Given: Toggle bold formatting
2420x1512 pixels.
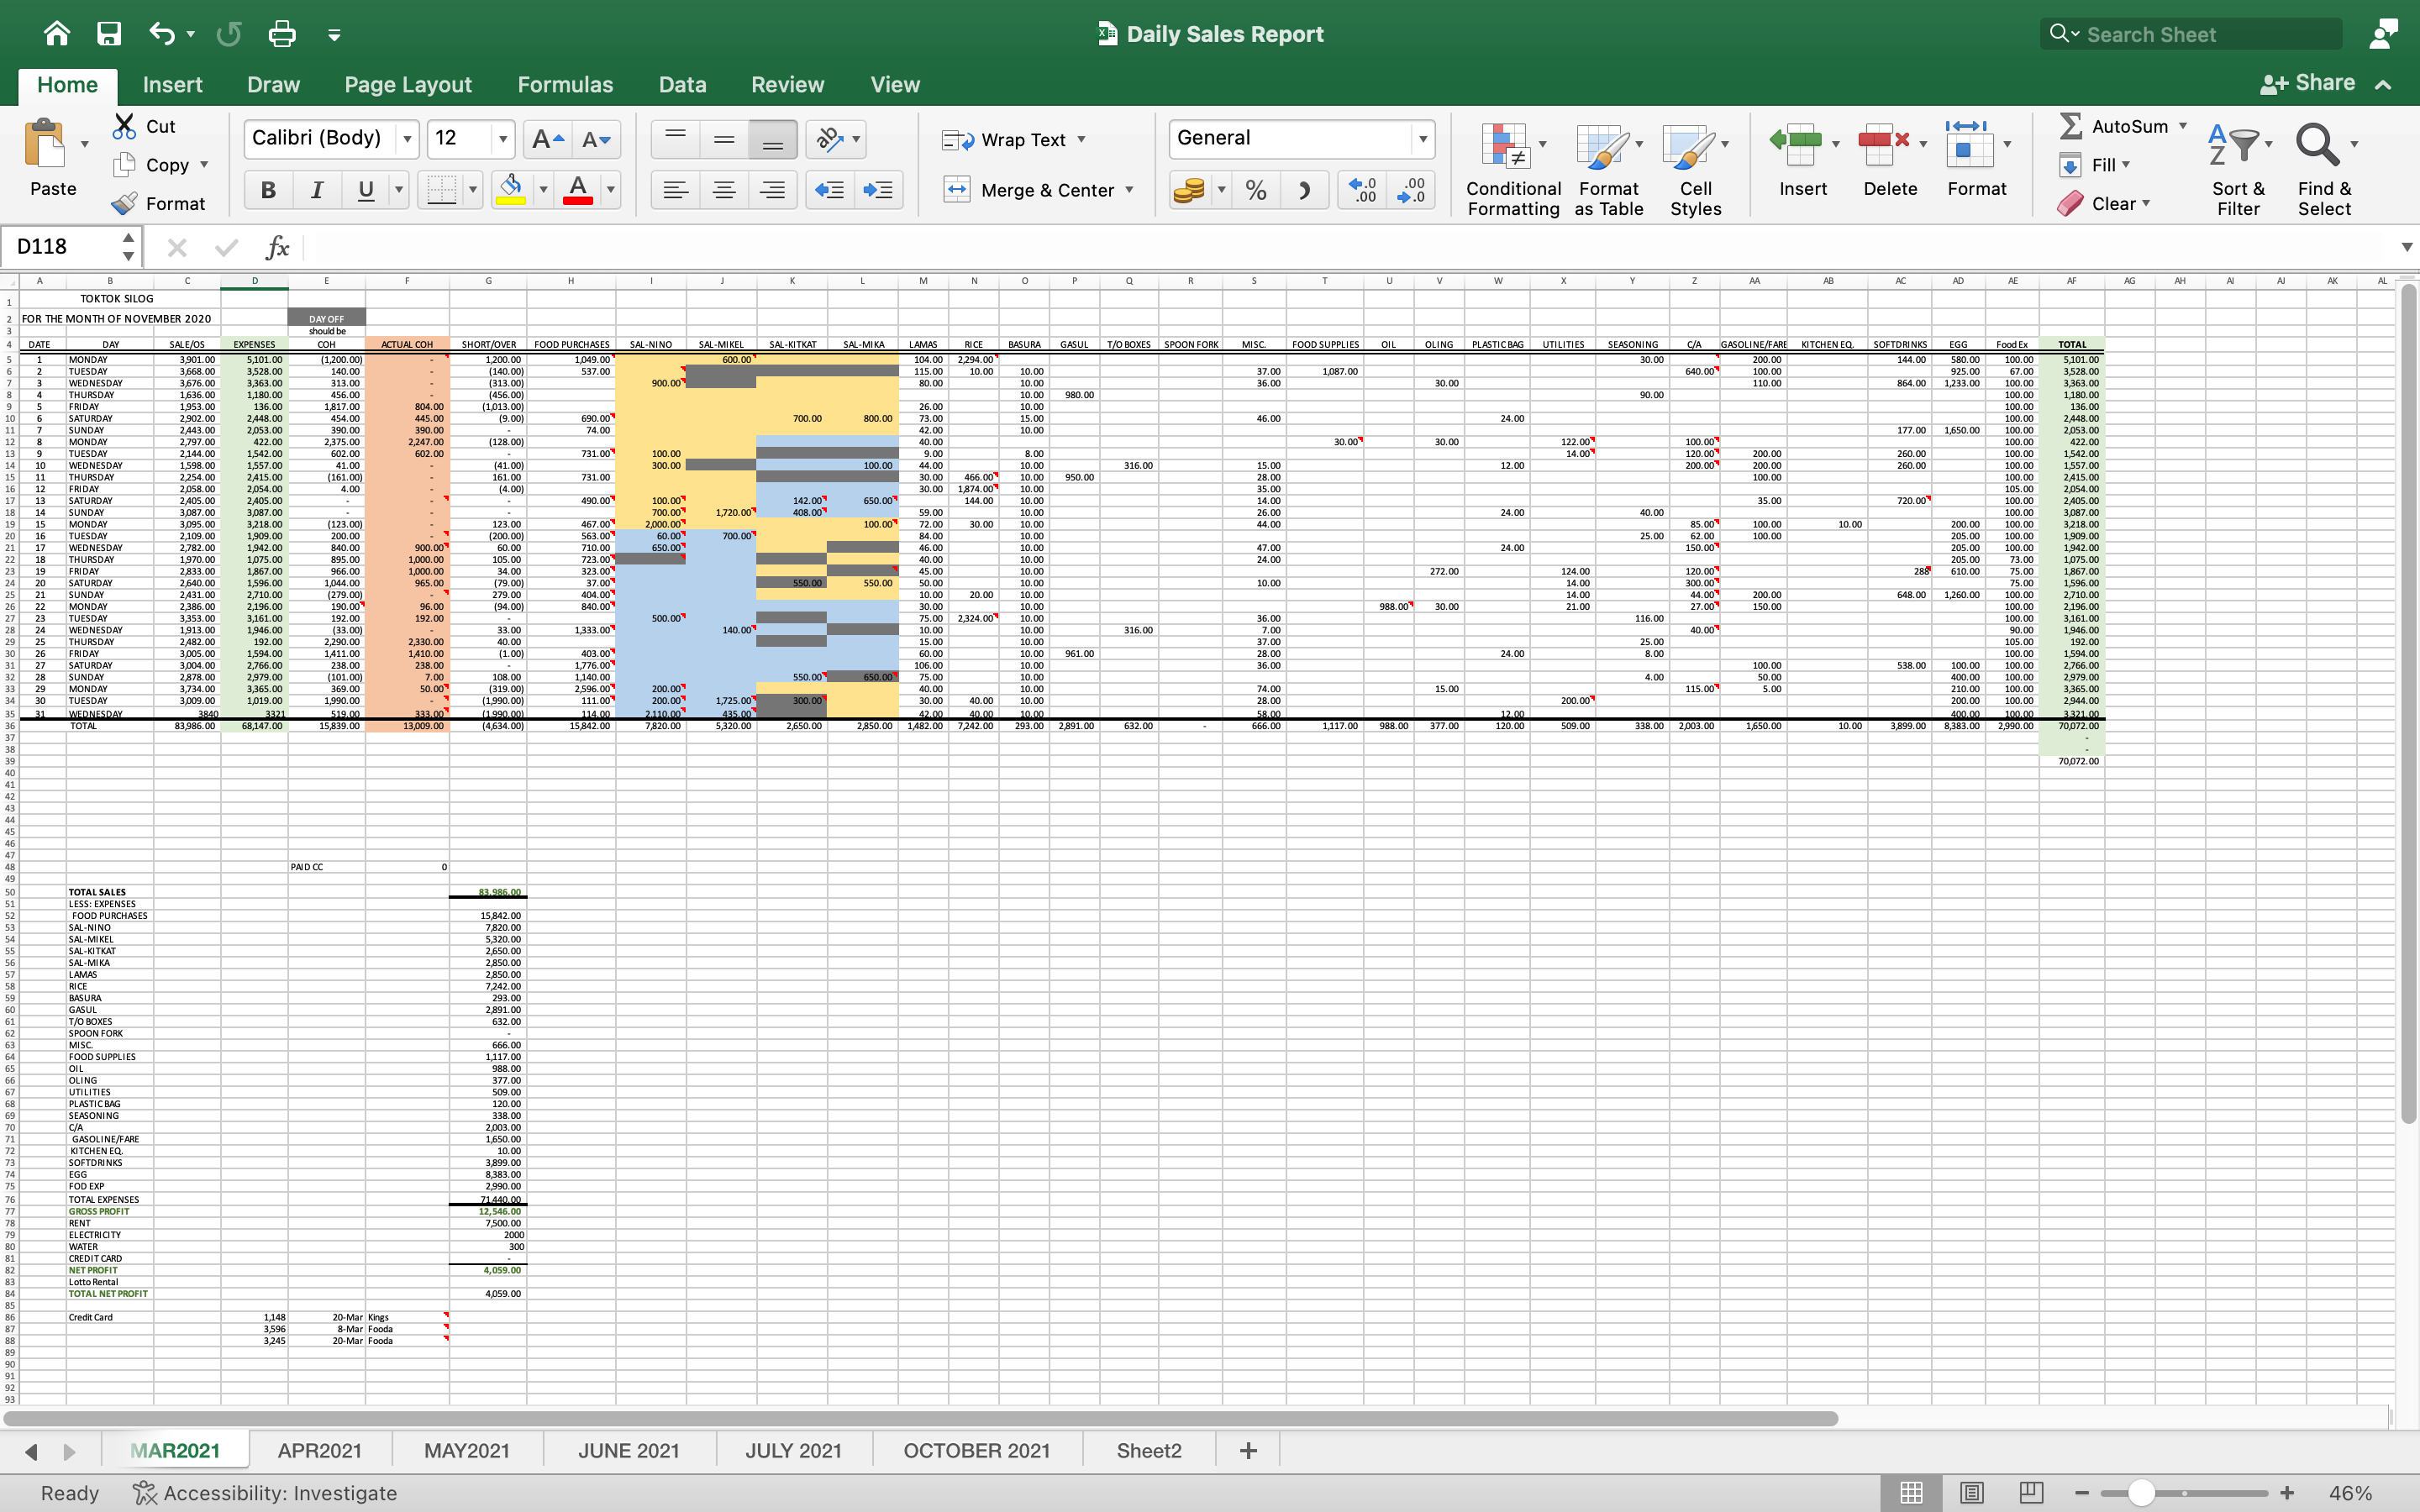Looking at the screenshot, I should (268, 190).
